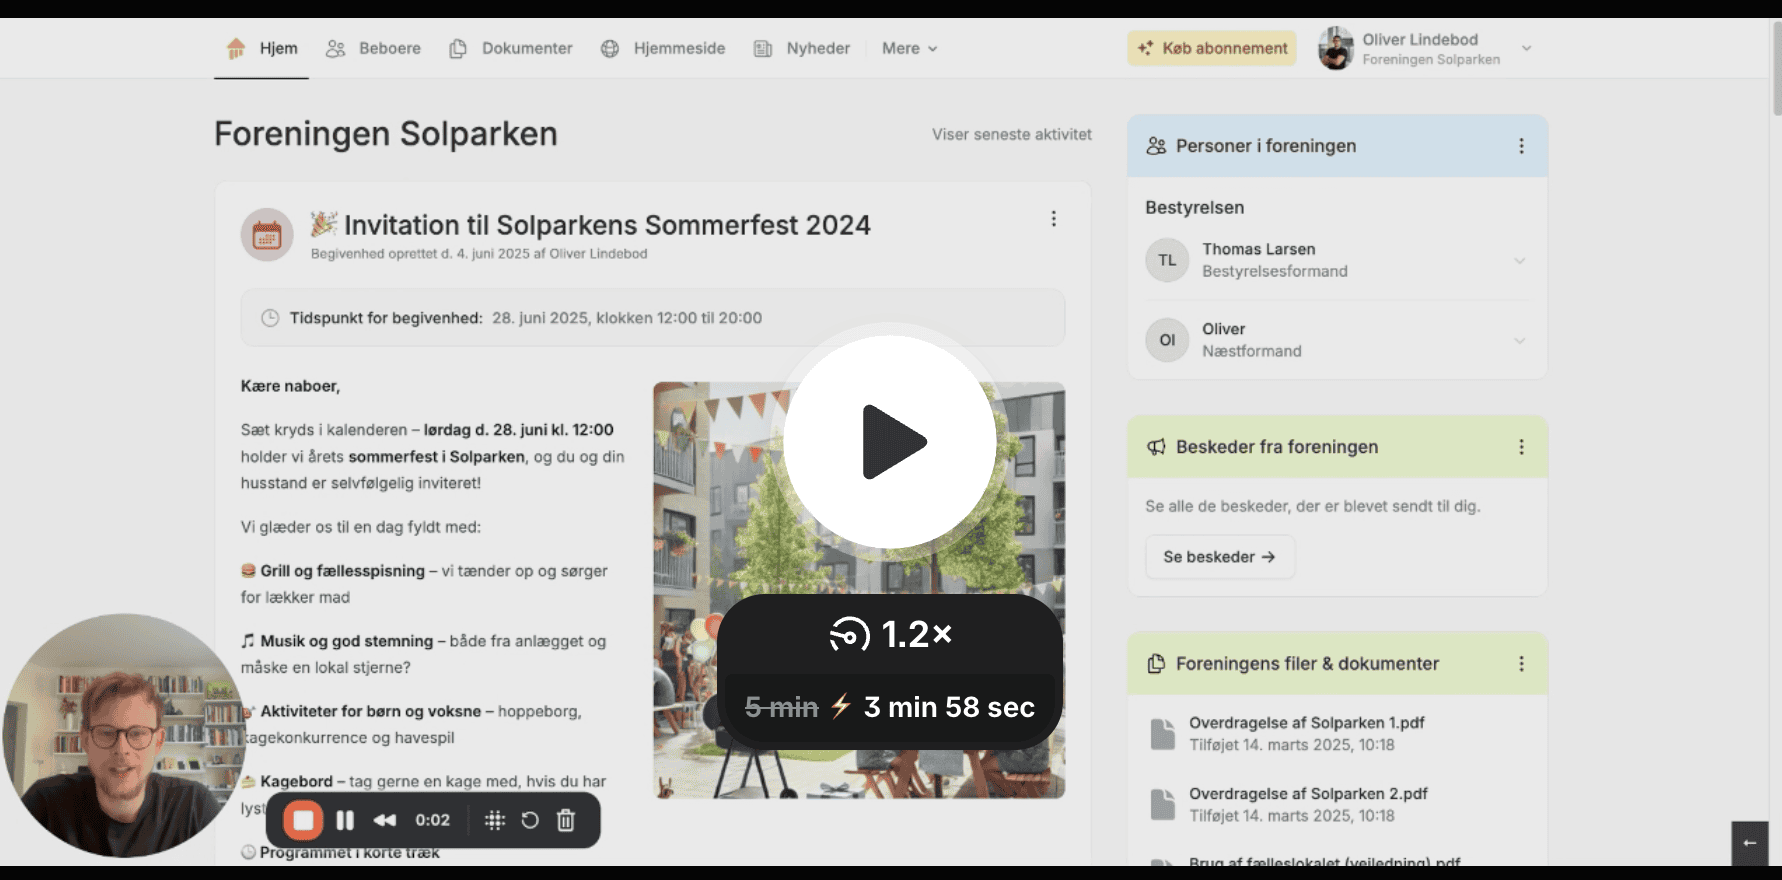Pause the screen recording
1782x880 pixels.
tap(345, 821)
